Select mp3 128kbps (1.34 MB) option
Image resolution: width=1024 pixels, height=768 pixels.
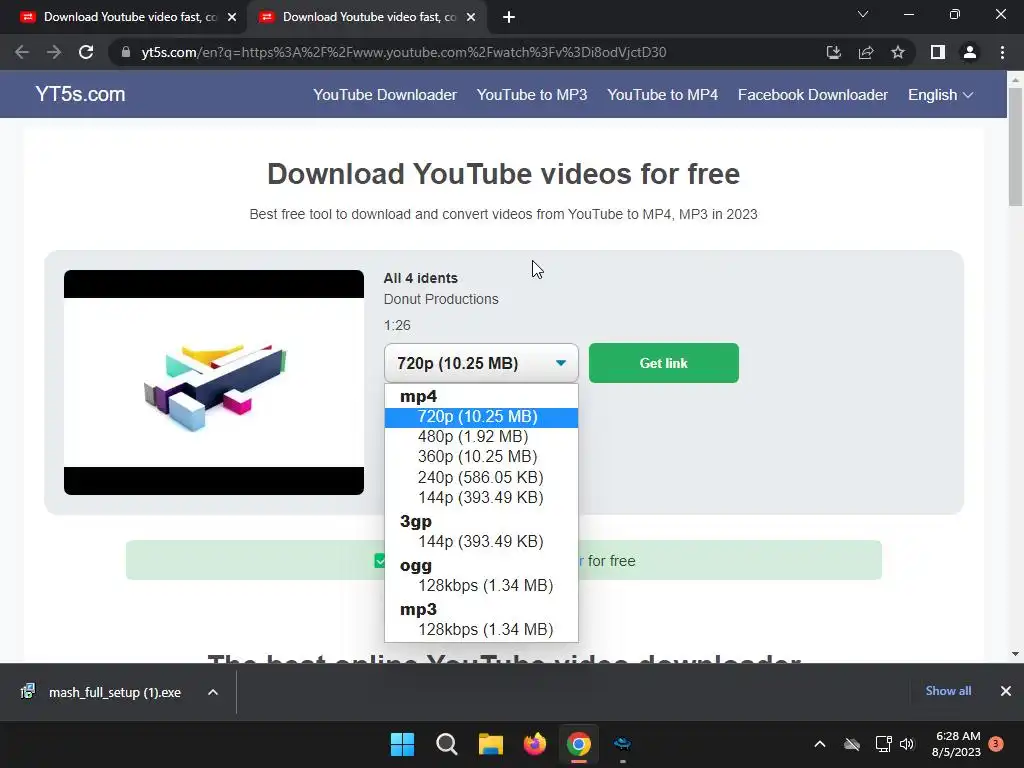click(481, 630)
